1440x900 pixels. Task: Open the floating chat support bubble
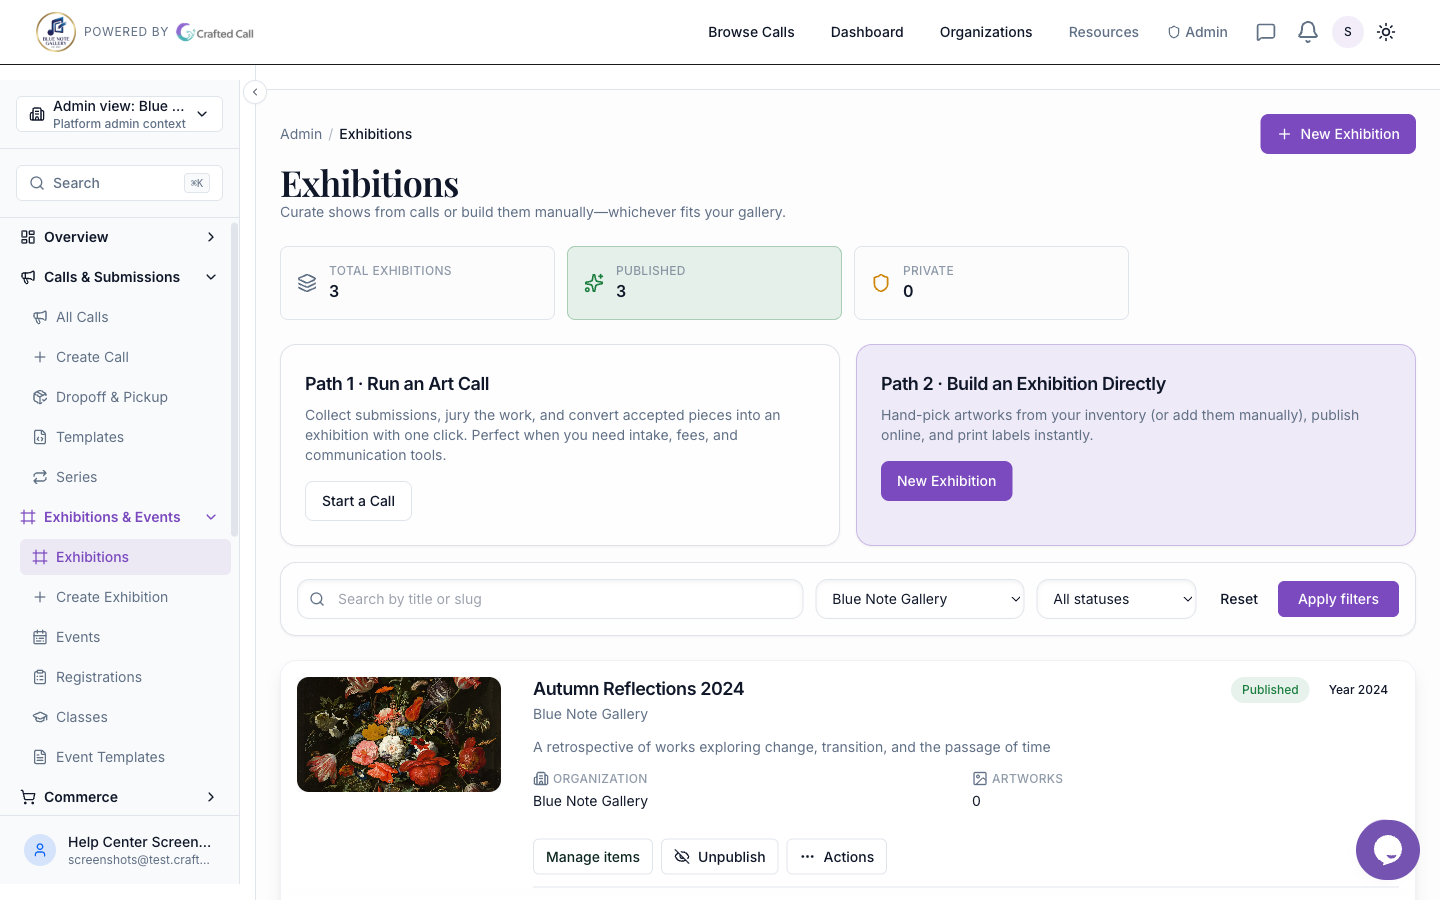[1387, 850]
